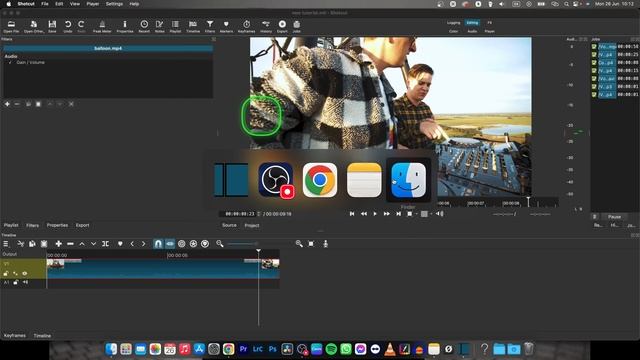Append clip to track with timeline plus
The image size is (640, 360).
coord(58,244)
